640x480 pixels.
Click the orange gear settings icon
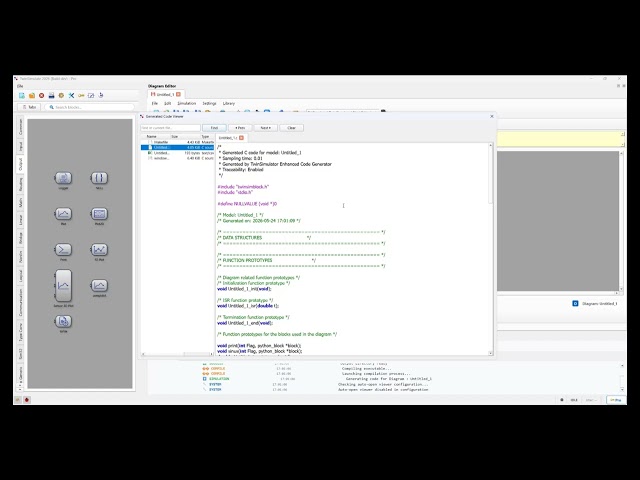(x=61, y=96)
